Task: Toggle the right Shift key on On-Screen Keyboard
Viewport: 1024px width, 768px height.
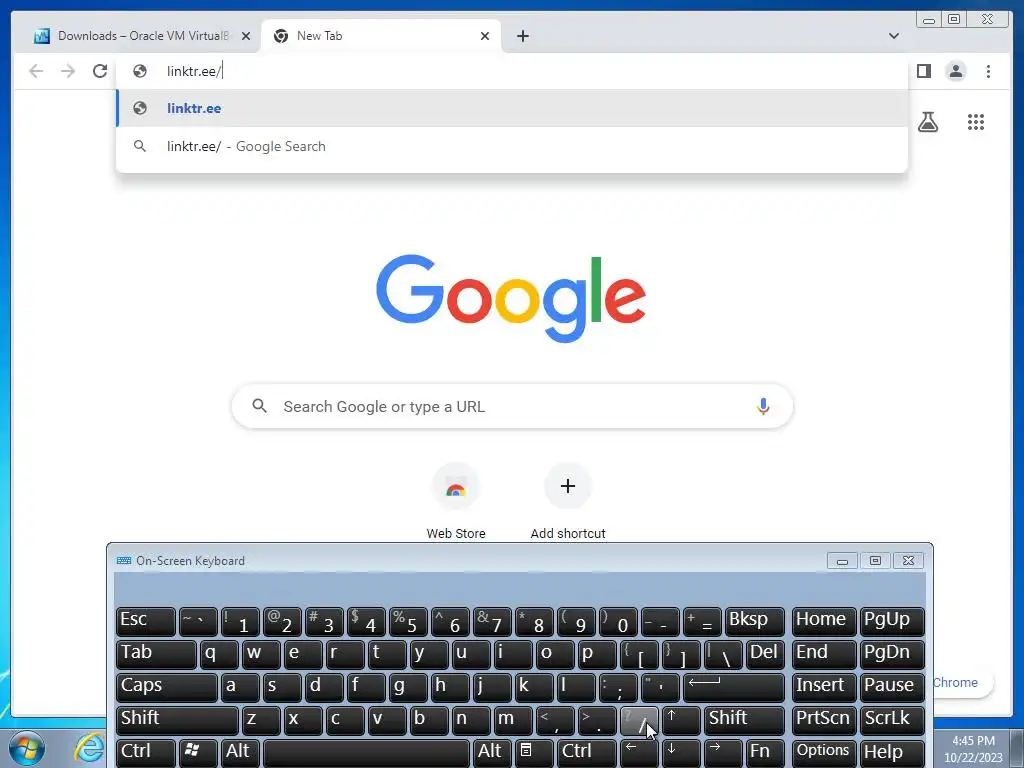Action: [744, 720]
